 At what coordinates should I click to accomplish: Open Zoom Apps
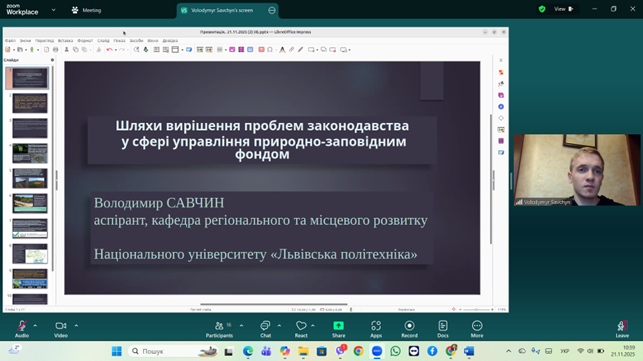pyautogui.click(x=376, y=329)
